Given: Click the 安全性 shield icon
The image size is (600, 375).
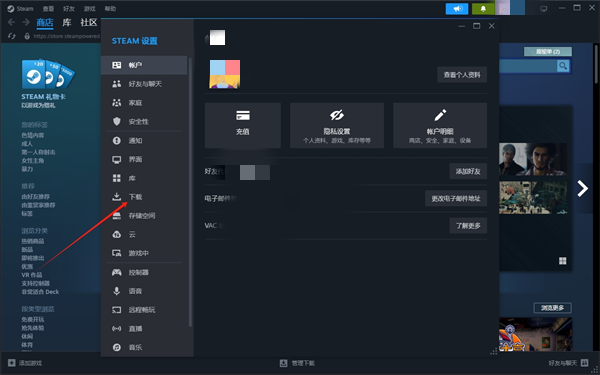Looking at the screenshot, I should (x=116, y=121).
